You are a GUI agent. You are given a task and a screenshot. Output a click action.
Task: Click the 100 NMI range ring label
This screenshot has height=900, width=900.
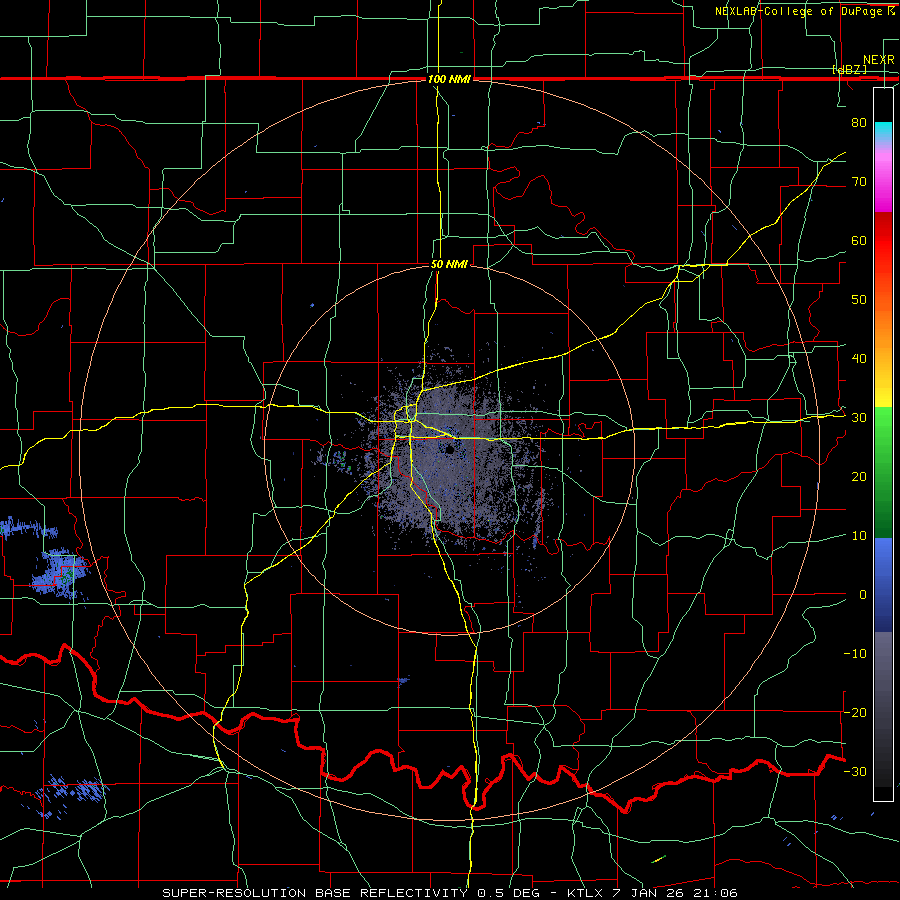(449, 79)
